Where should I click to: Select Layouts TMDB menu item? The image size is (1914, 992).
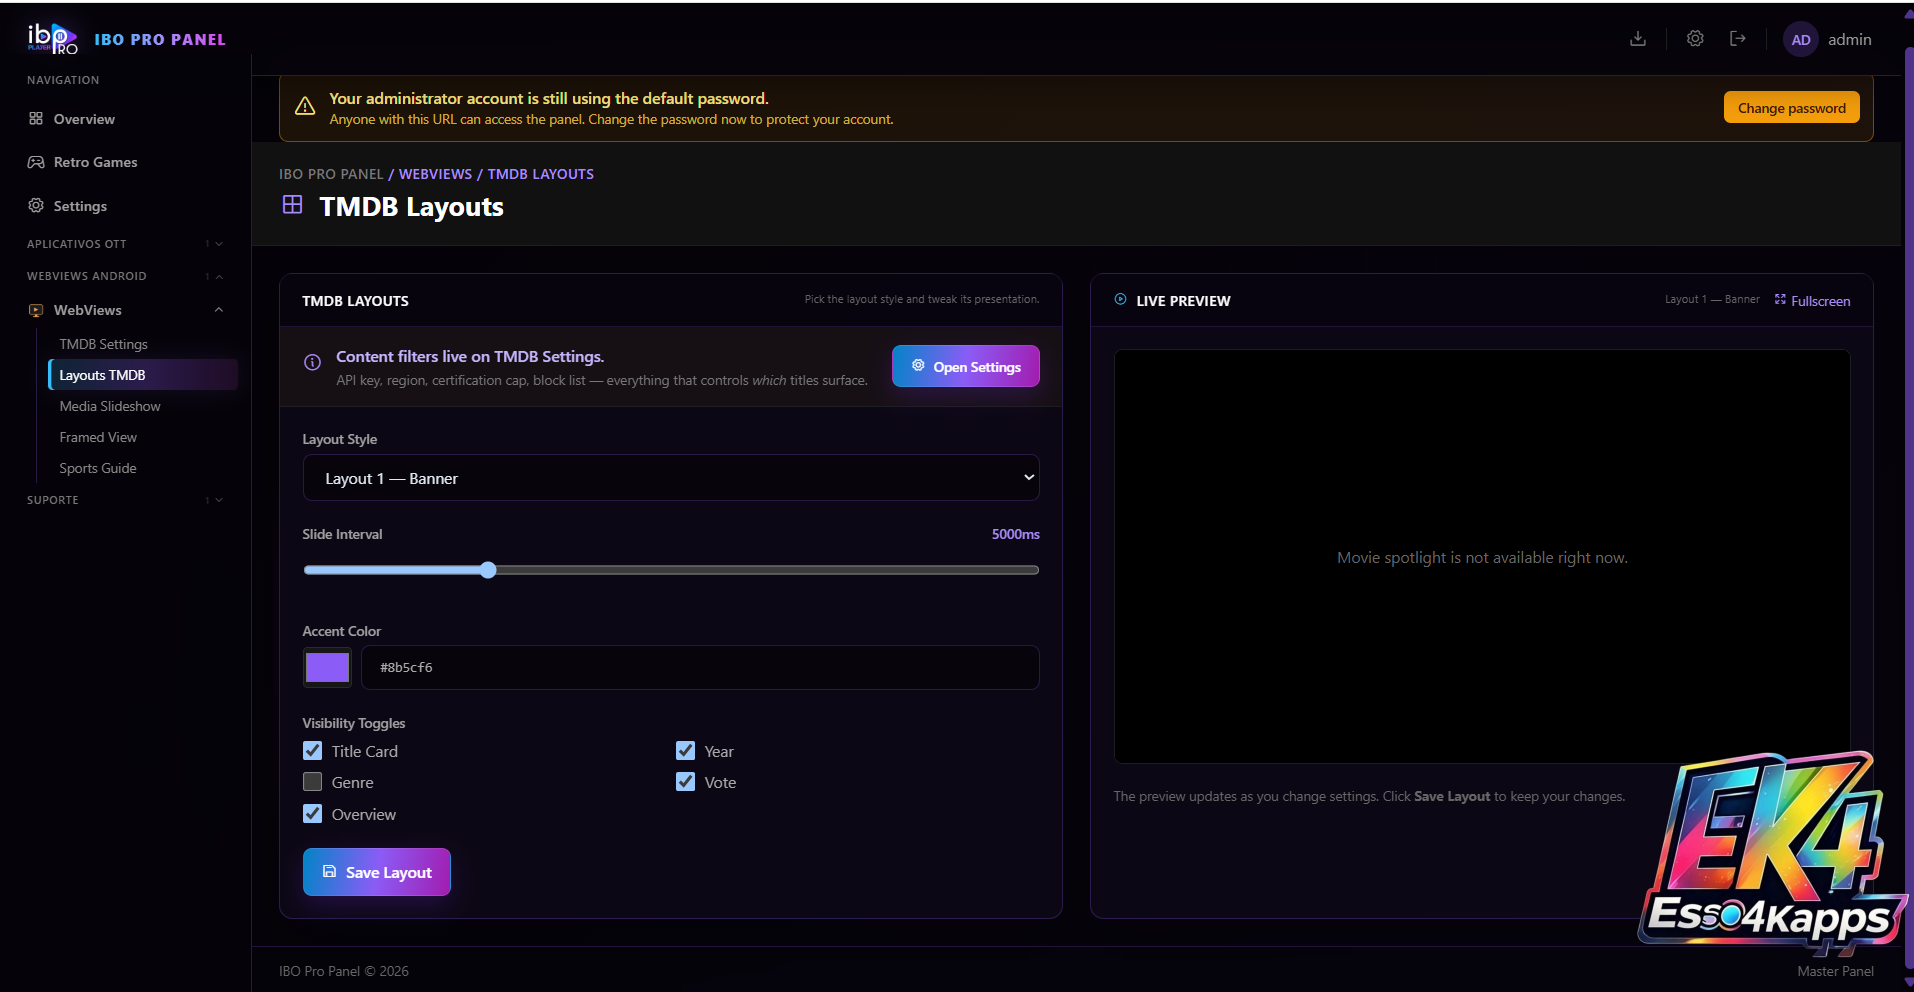coord(143,375)
